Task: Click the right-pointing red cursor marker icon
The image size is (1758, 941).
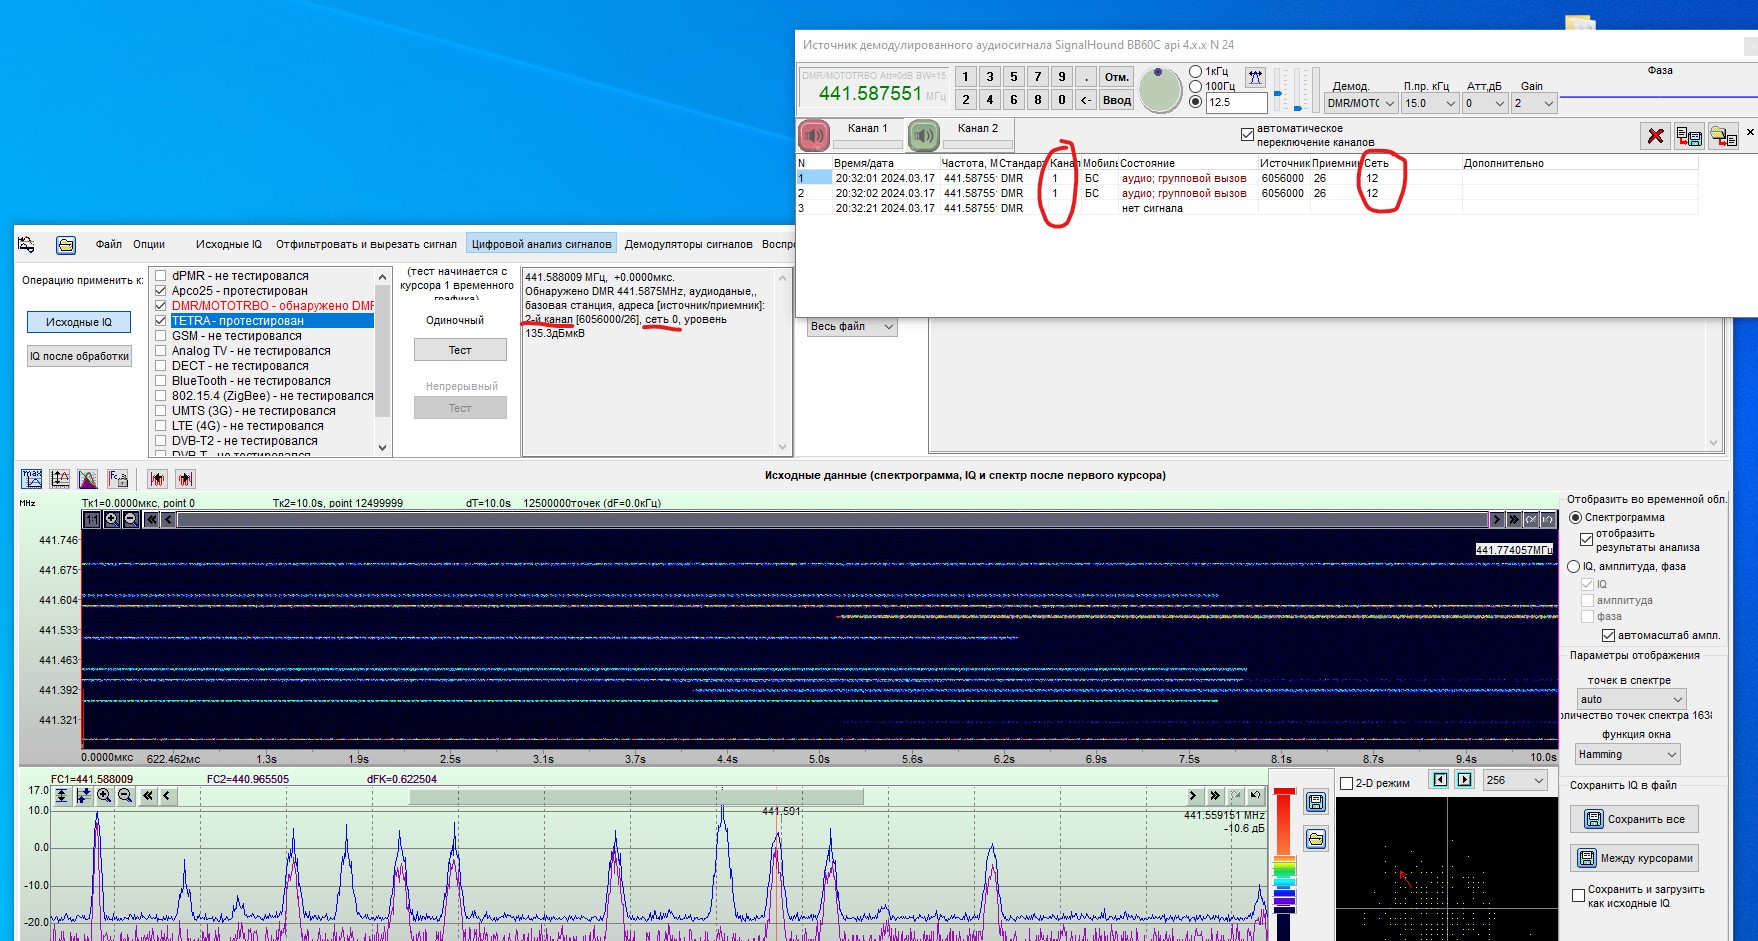Action: [x=185, y=479]
